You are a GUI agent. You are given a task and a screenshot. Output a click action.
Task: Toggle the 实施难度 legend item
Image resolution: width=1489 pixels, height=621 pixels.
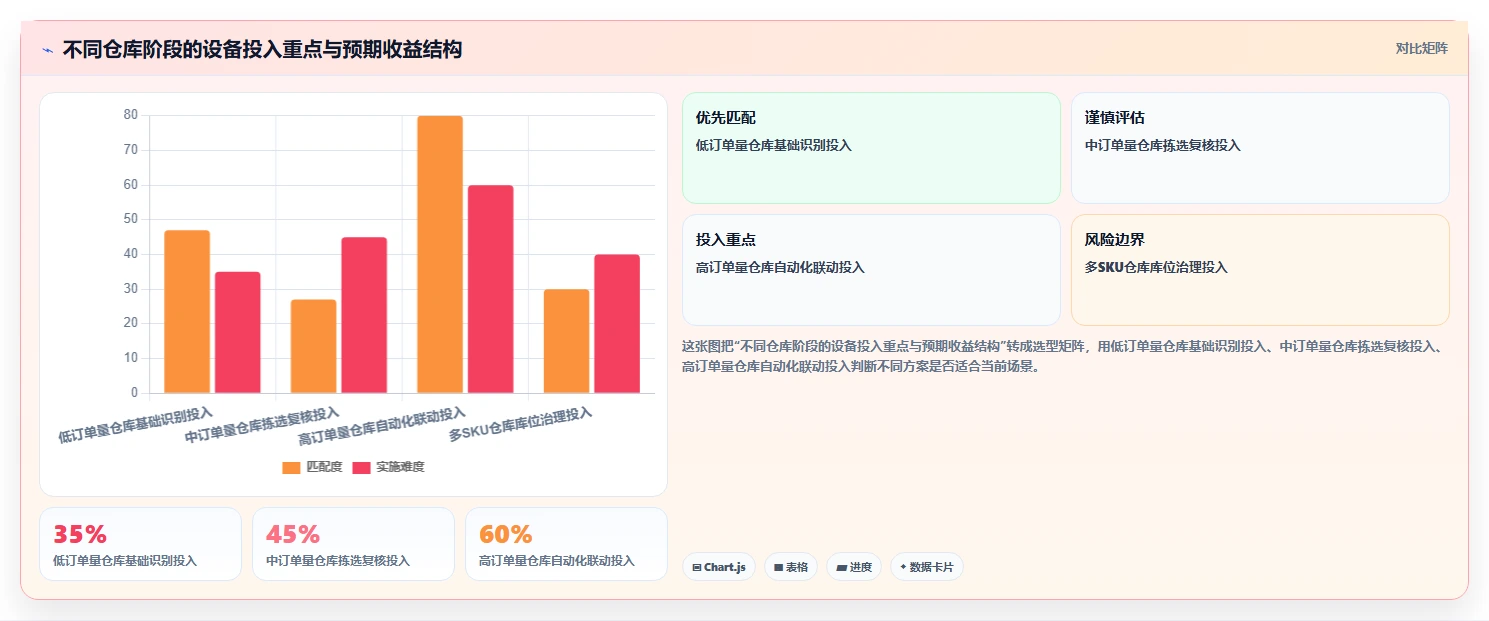point(388,467)
